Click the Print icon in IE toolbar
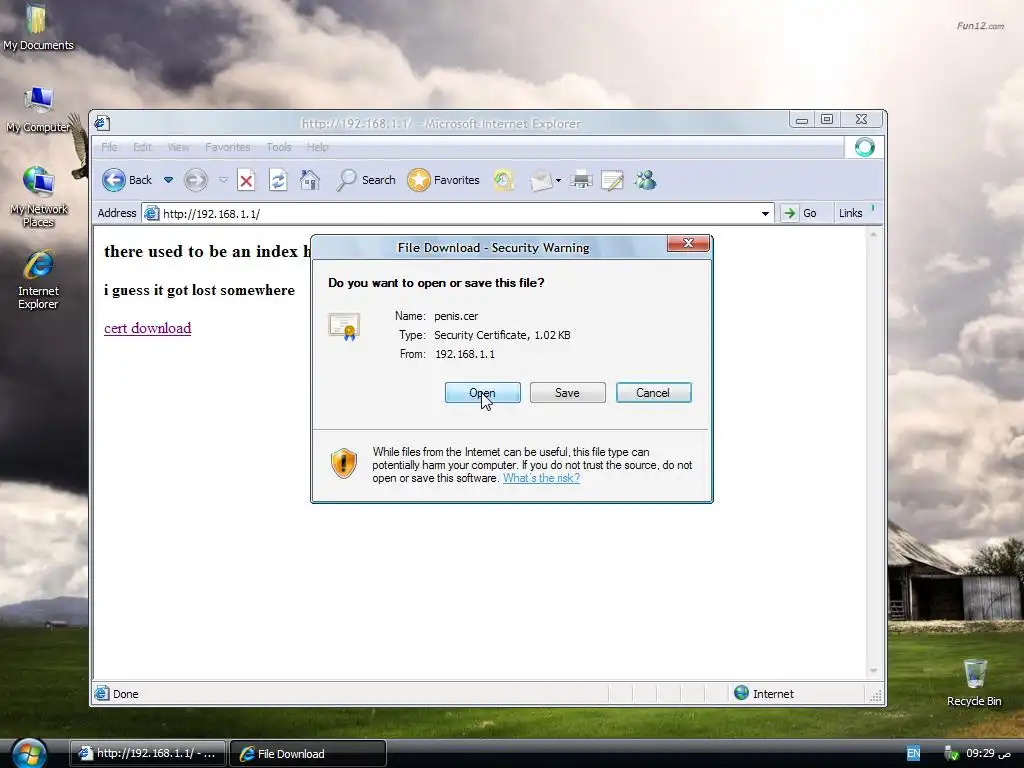 pos(581,180)
